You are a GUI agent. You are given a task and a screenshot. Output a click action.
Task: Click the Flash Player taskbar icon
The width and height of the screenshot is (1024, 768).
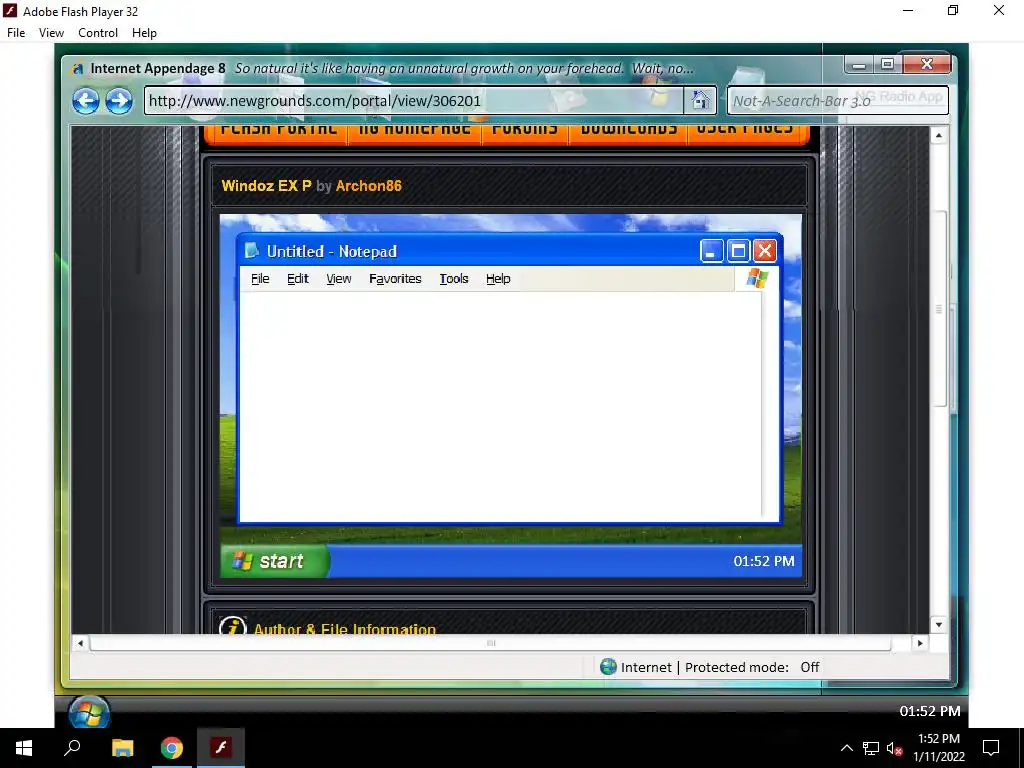[221, 748]
